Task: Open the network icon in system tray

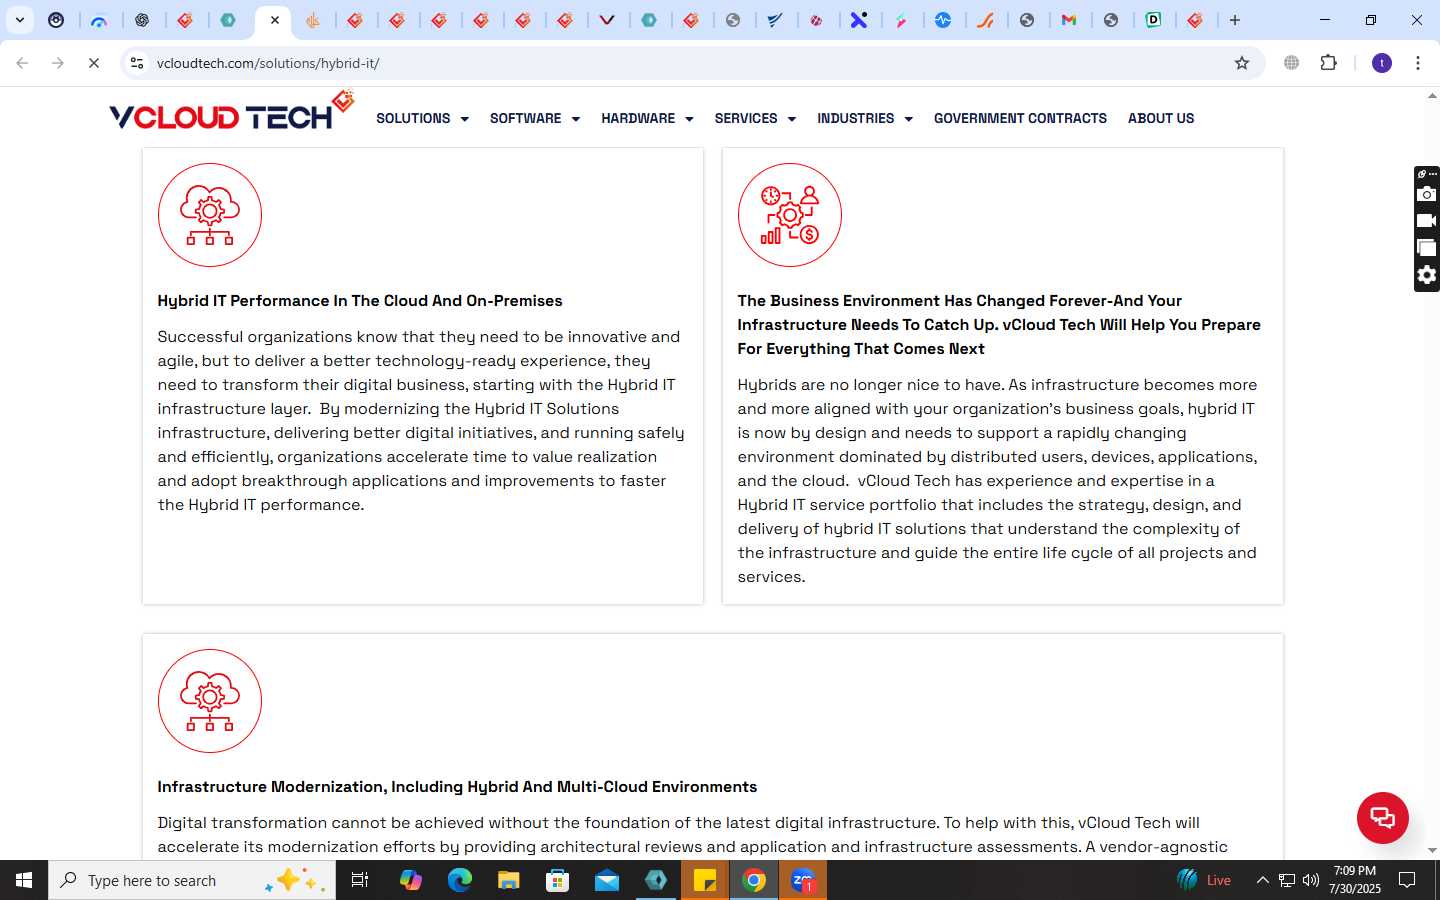Action: (1287, 880)
